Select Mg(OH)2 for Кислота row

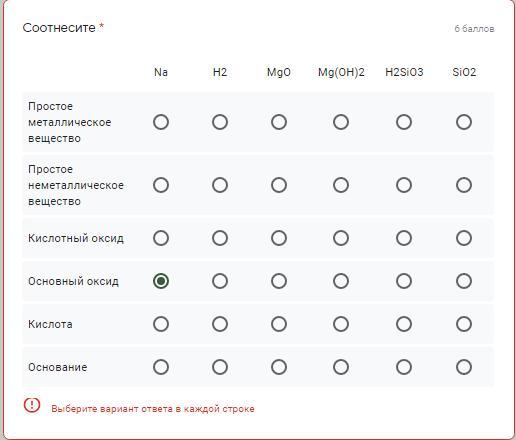(341, 324)
